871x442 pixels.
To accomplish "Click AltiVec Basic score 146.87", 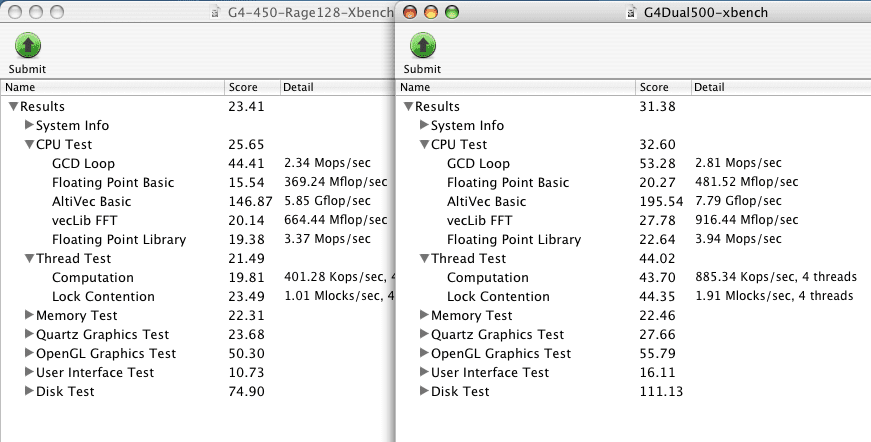I will 251,202.
